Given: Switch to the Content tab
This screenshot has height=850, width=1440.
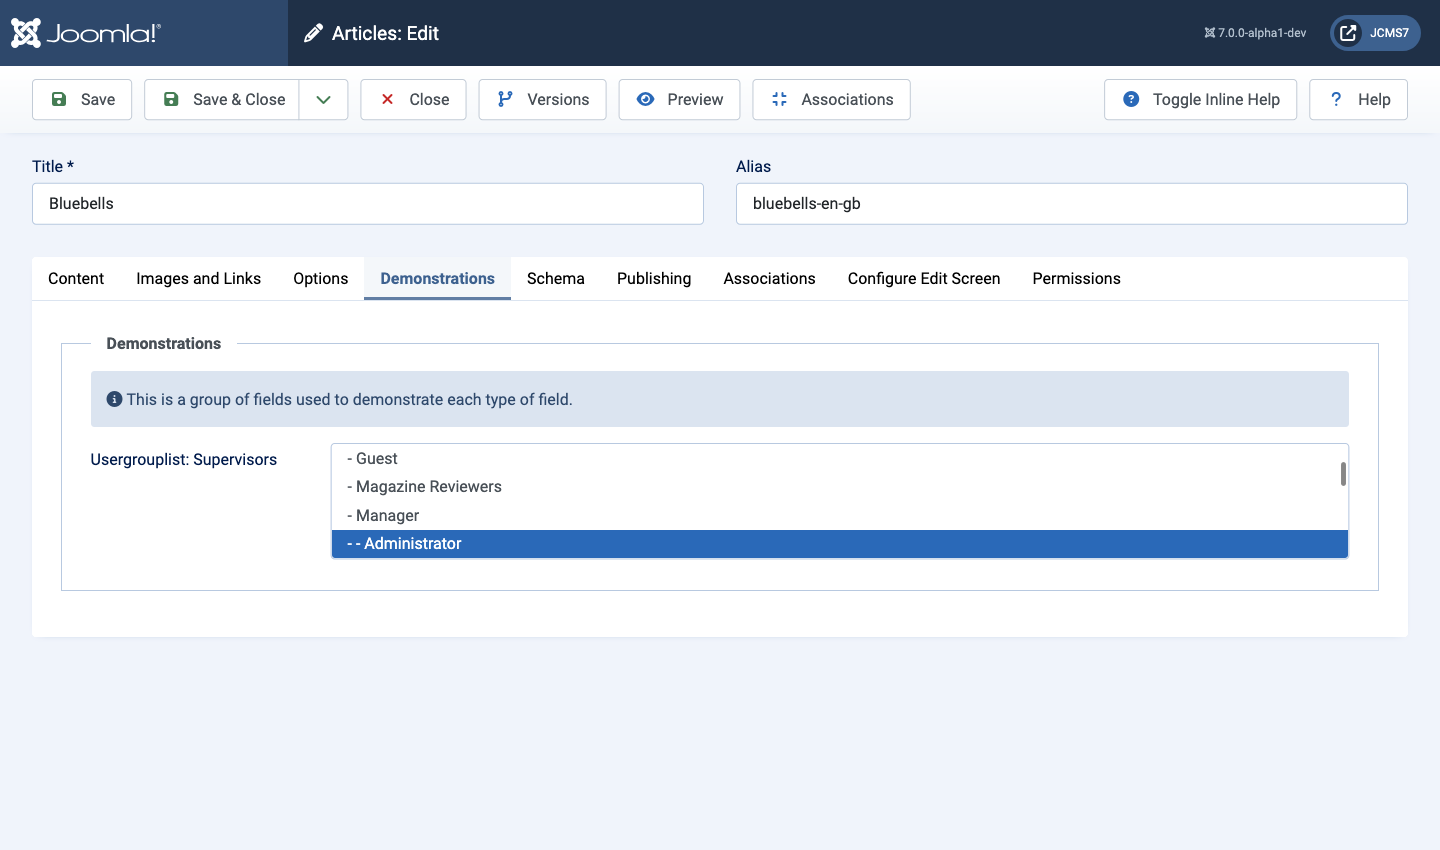Looking at the screenshot, I should pos(76,278).
